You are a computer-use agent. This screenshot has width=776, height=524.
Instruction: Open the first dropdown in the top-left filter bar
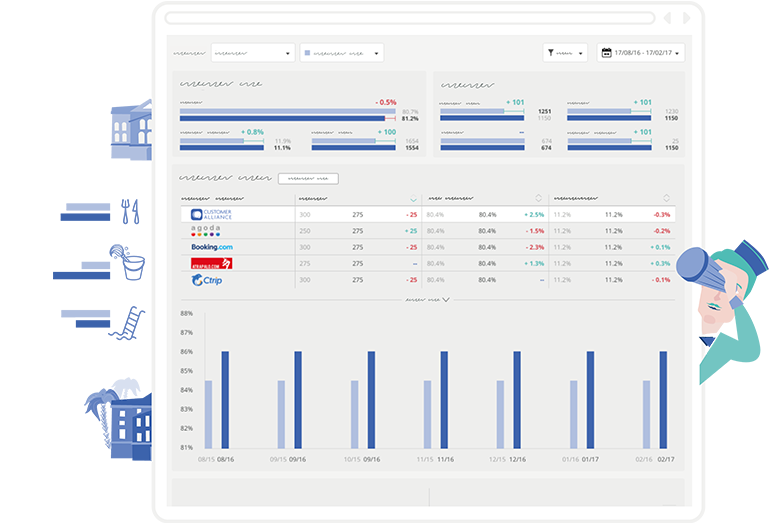pos(251,53)
